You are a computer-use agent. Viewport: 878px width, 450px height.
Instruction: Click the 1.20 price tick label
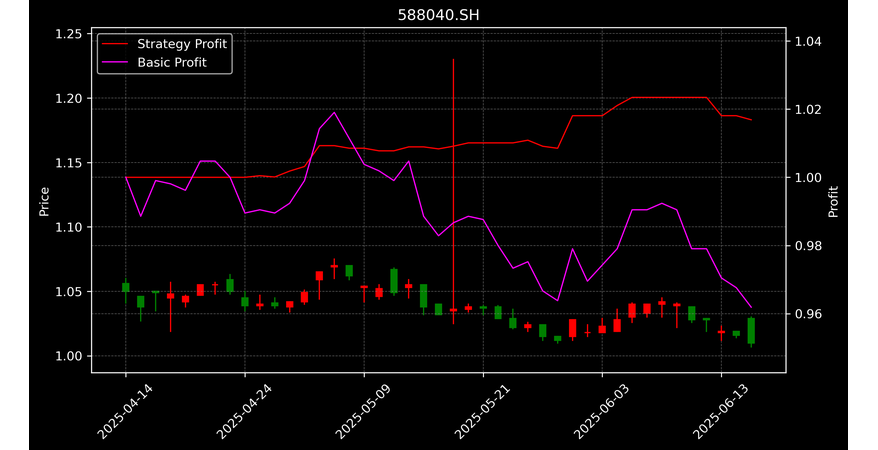point(69,99)
